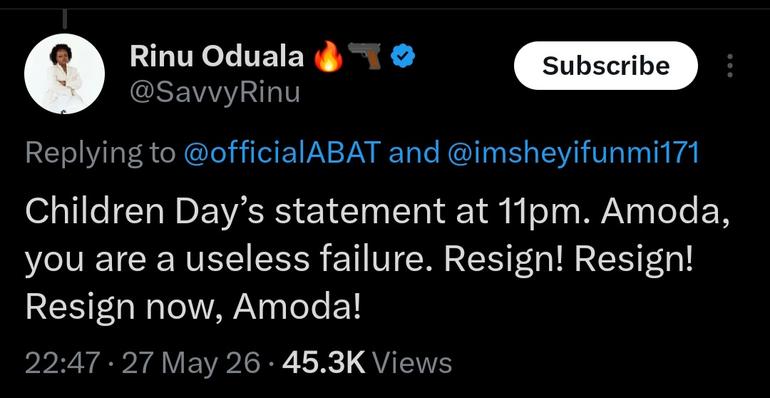Click the pistol emoji beside the name

pyautogui.click(x=365, y=56)
